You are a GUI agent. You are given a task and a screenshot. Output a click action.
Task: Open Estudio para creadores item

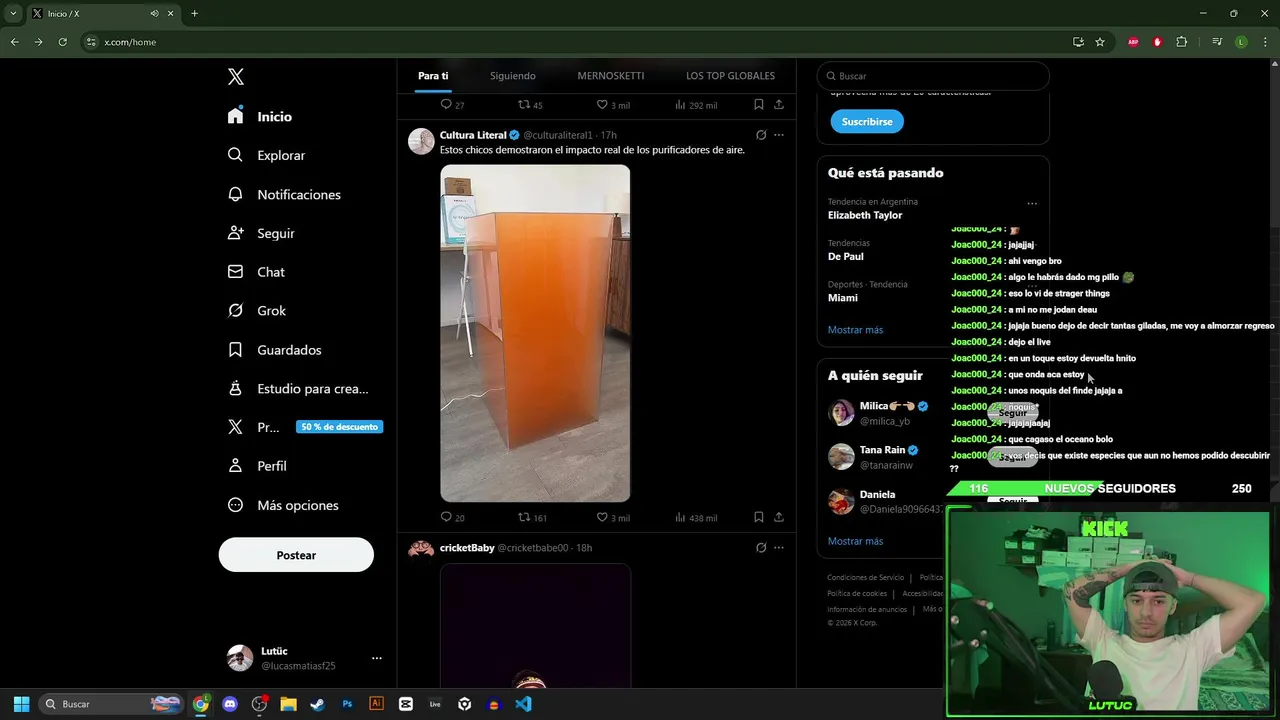tap(298, 388)
